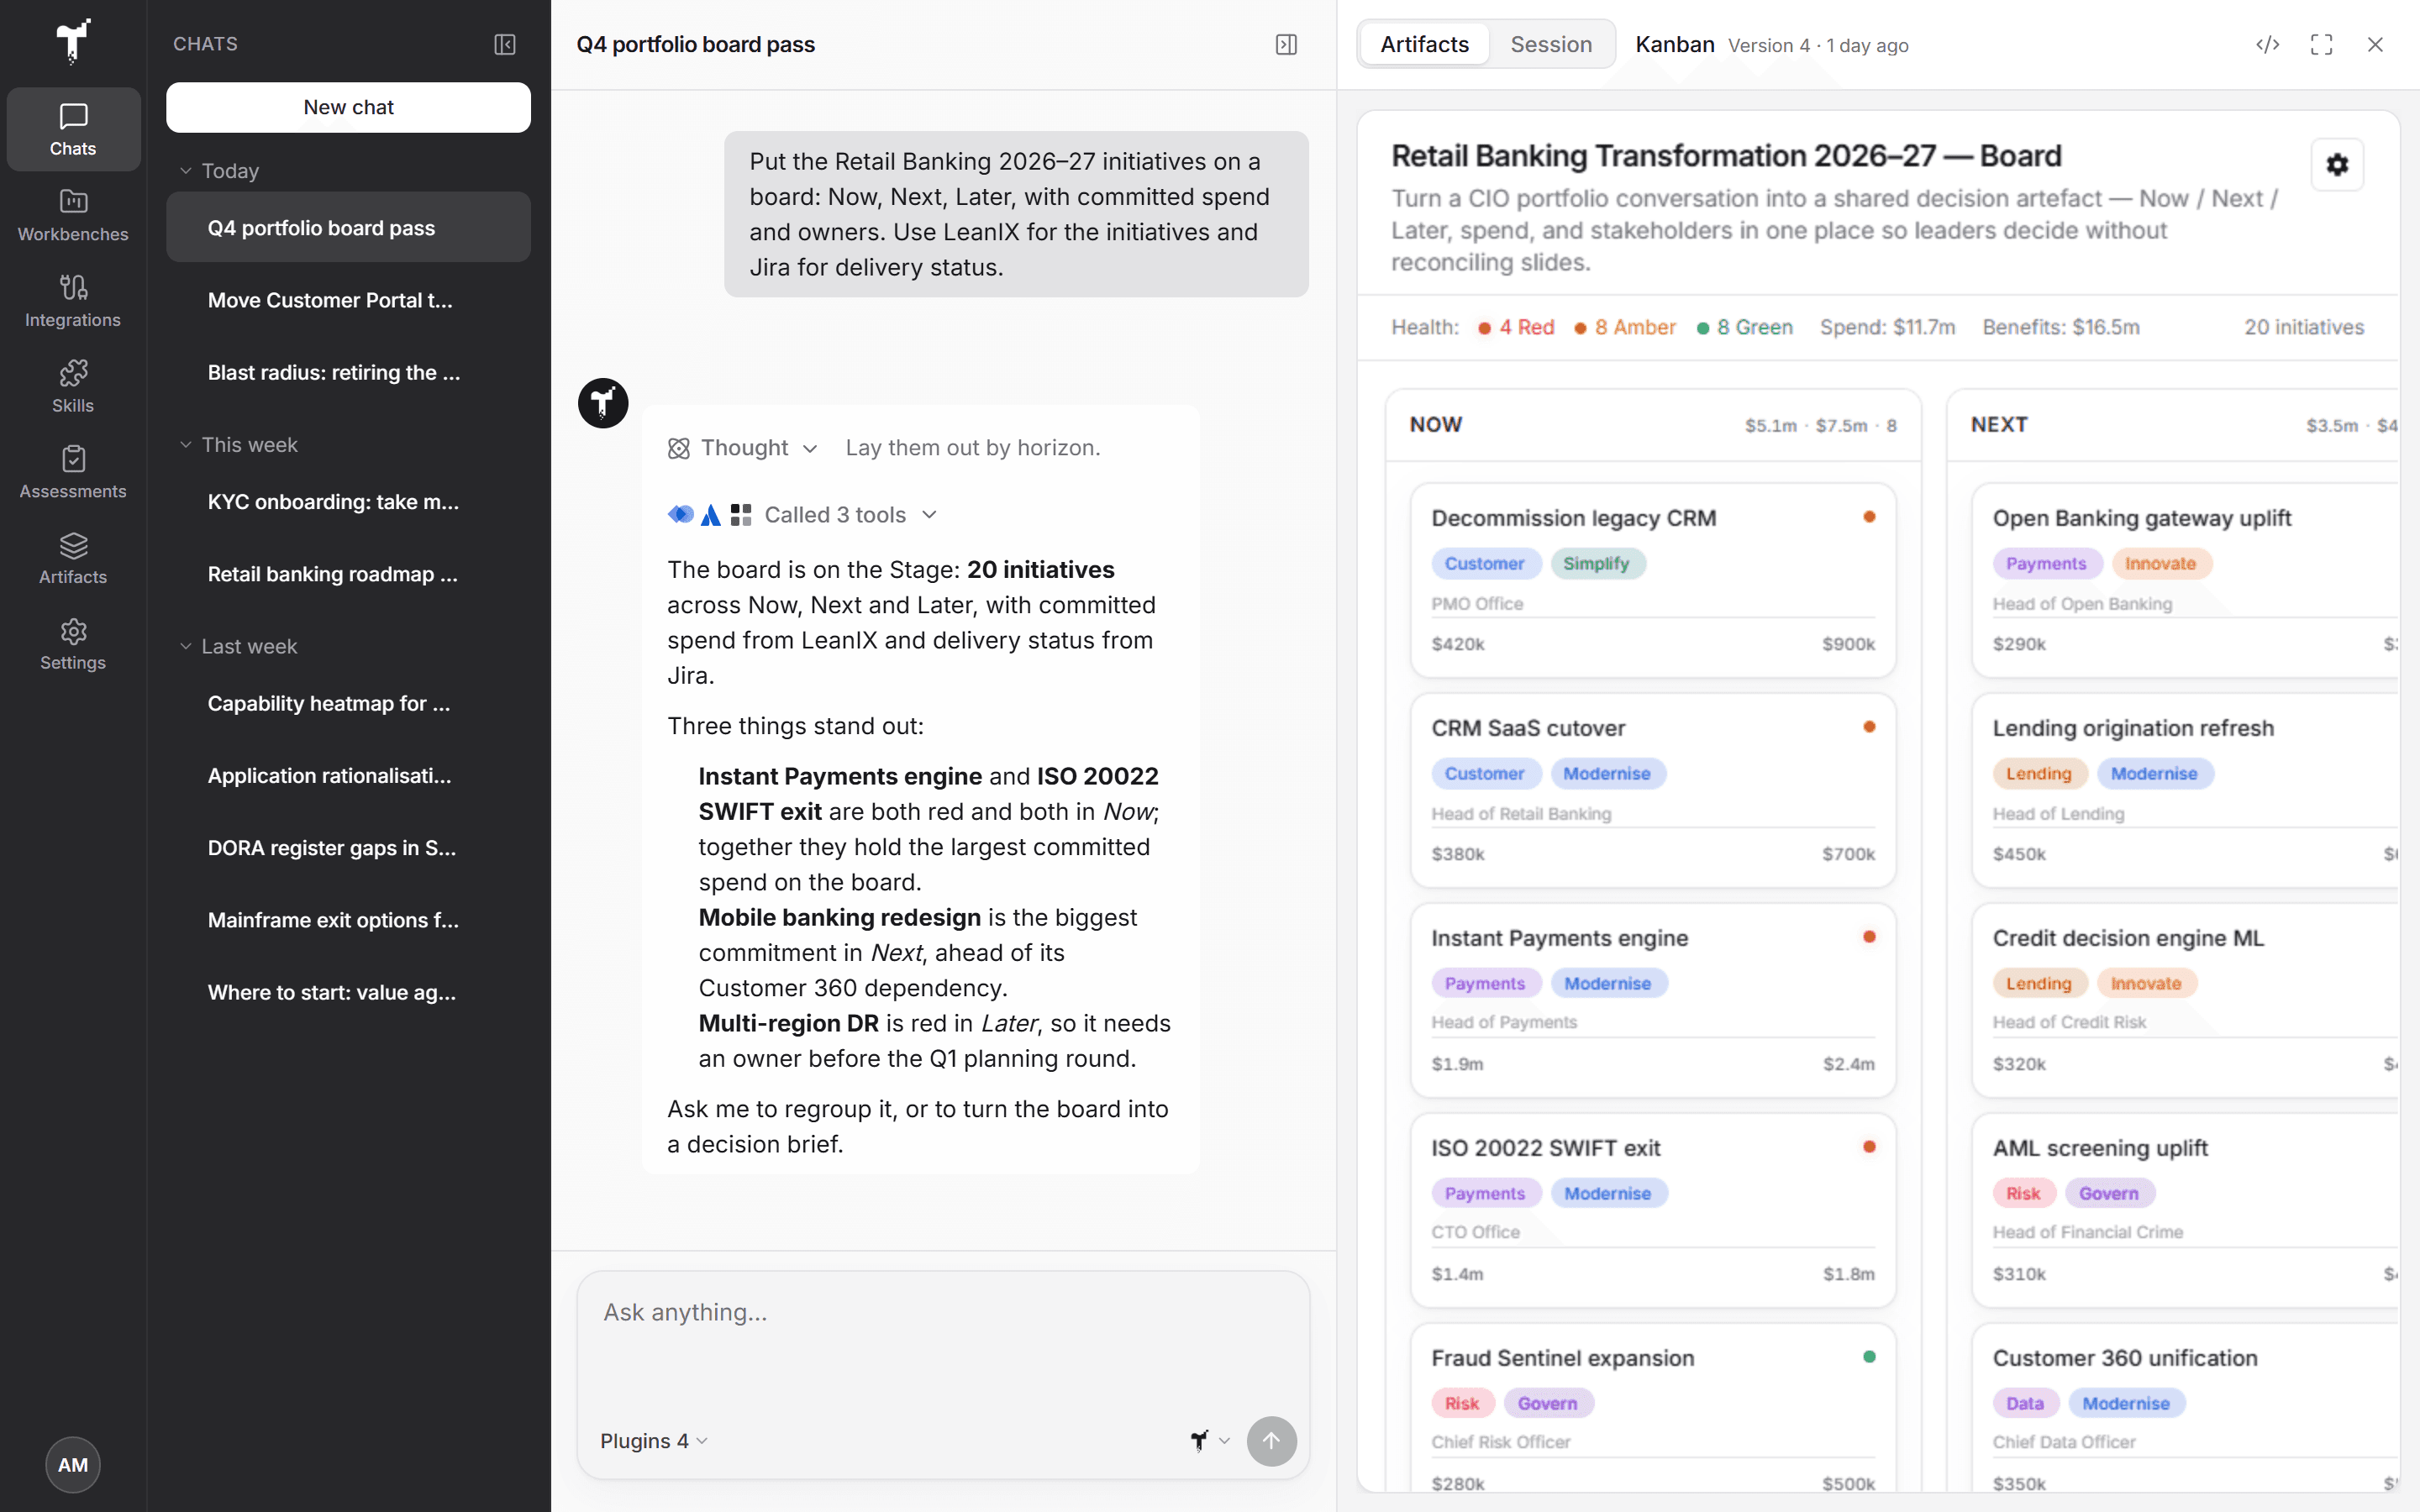Switch to the Session tab

click(x=1551, y=44)
